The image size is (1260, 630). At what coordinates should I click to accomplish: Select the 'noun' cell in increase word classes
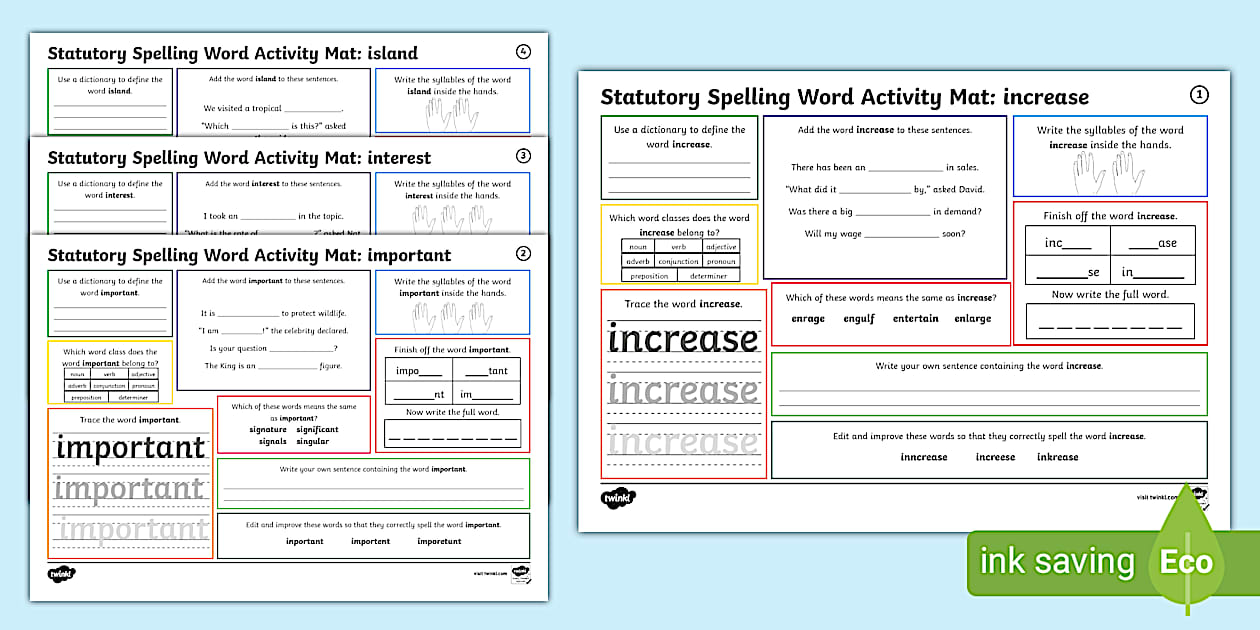pos(638,247)
